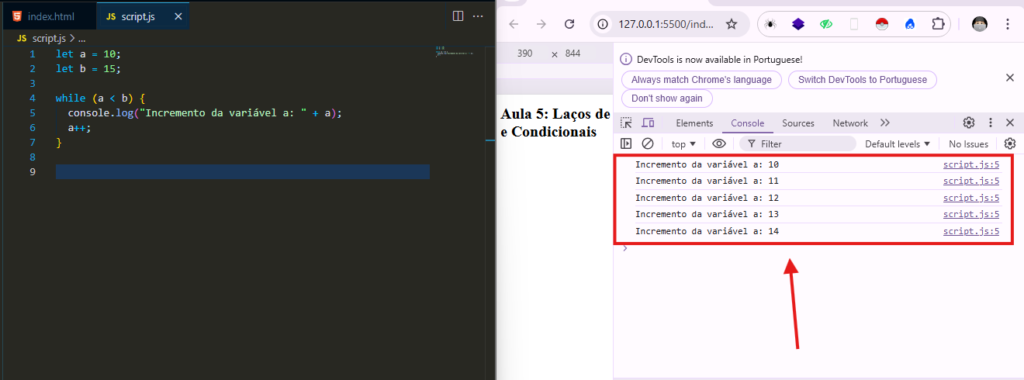Click Don't show again button

pos(667,99)
